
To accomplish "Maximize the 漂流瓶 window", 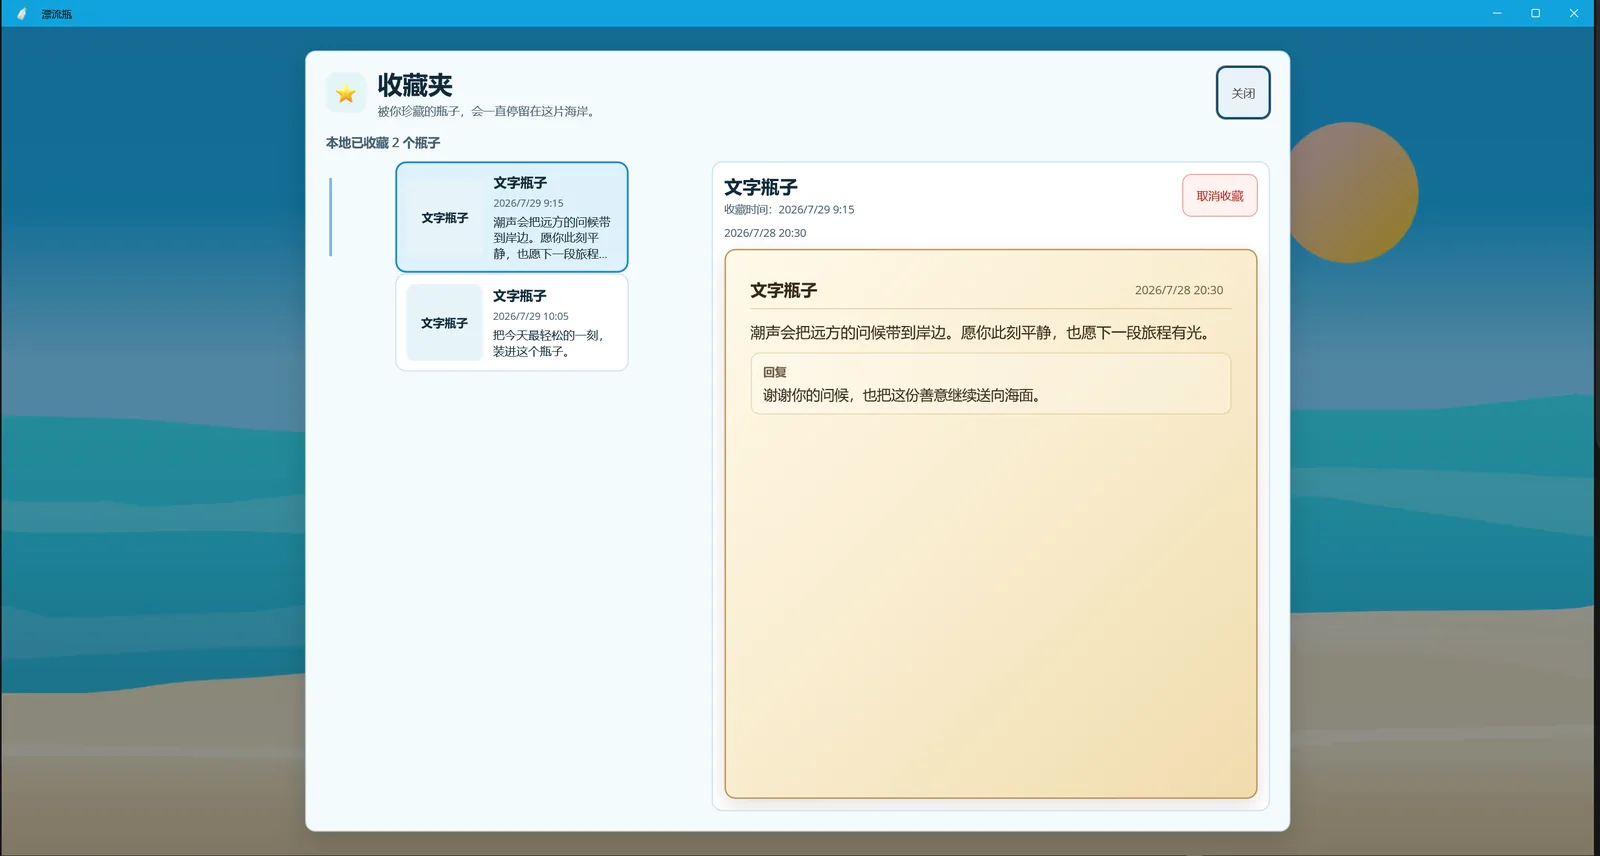I will click(1535, 13).
